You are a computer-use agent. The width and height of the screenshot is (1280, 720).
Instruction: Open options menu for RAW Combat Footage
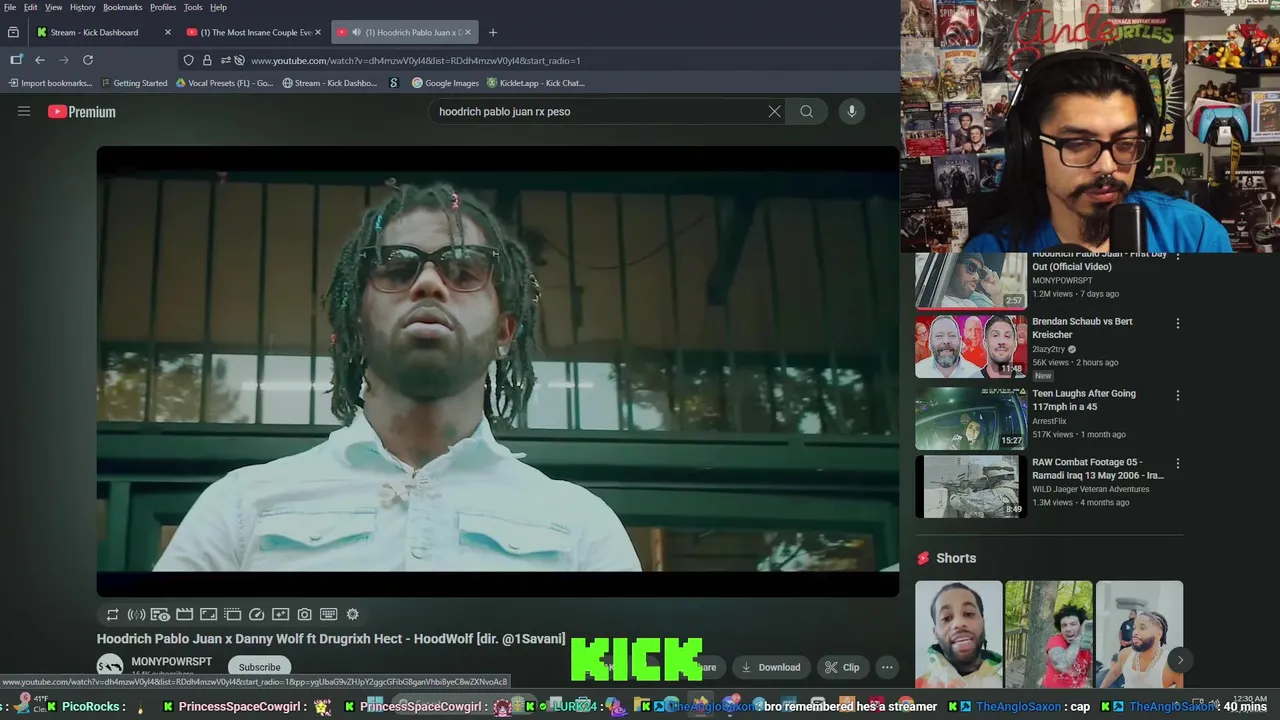coord(1178,463)
